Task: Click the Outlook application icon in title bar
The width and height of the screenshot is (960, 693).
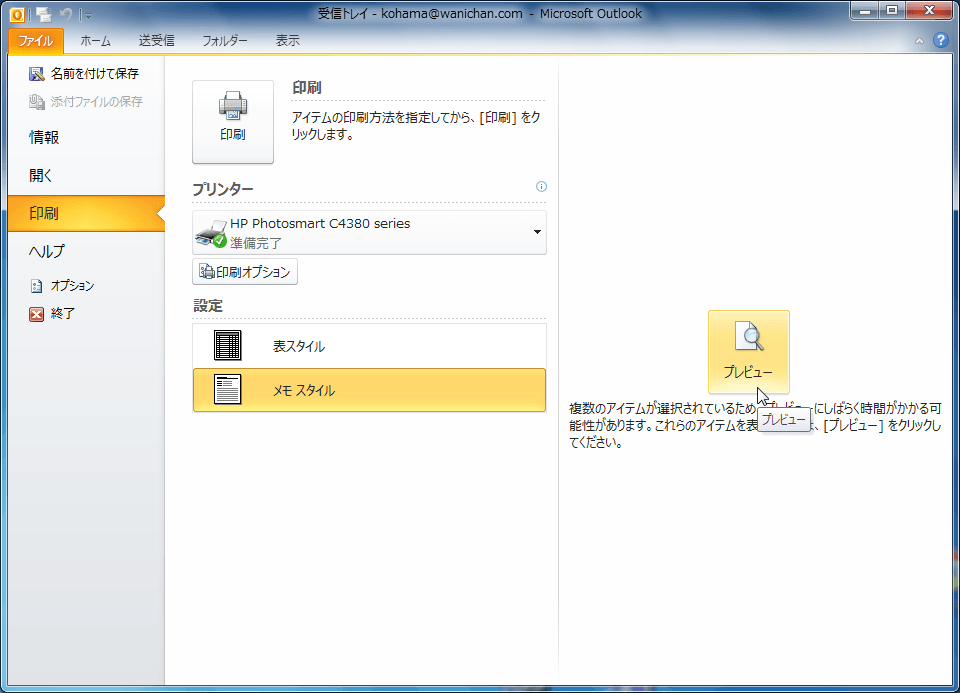Action: coord(17,14)
